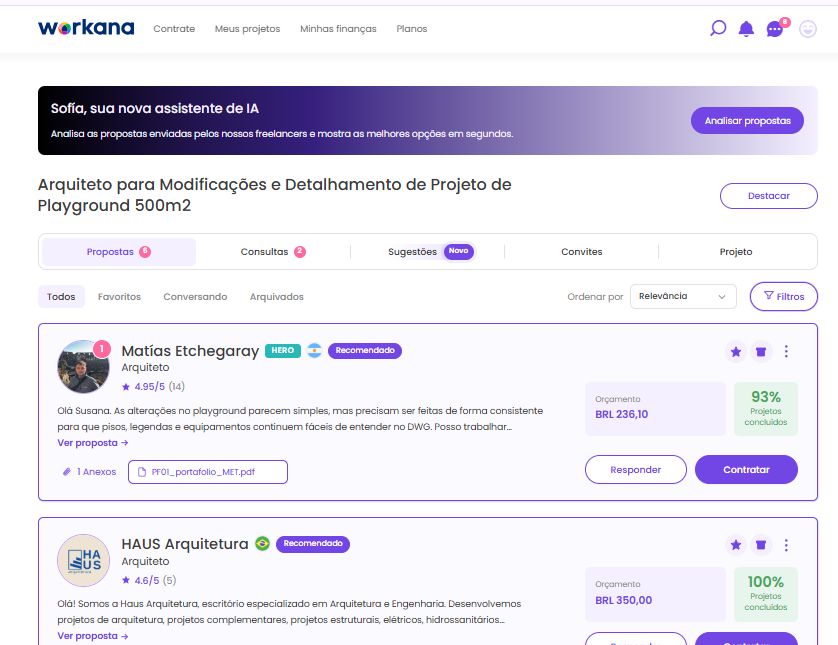Image resolution: width=838 pixels, height=645 pixels.
Task: Click the Recomendado badge for HAUS Arquitetura
Action: coord(313,543)
